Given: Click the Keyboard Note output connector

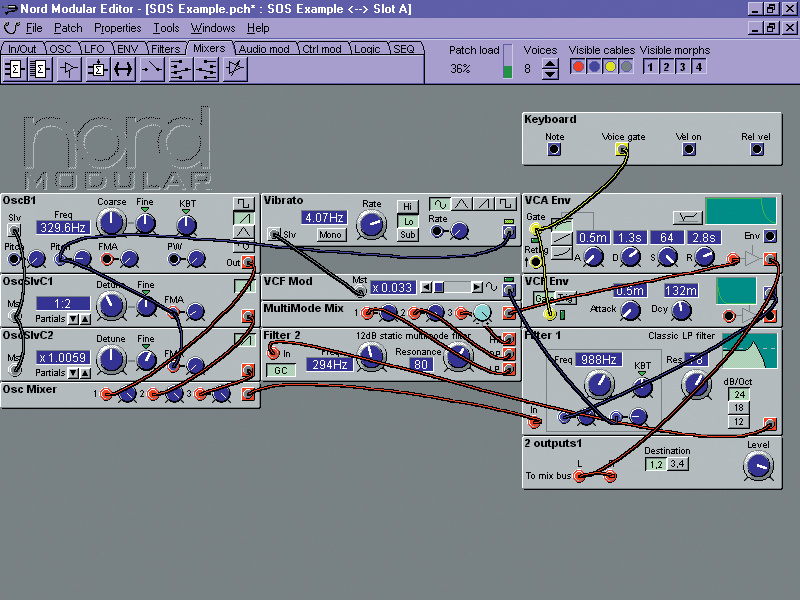Looking at the screenshot, I should [554, 149].
